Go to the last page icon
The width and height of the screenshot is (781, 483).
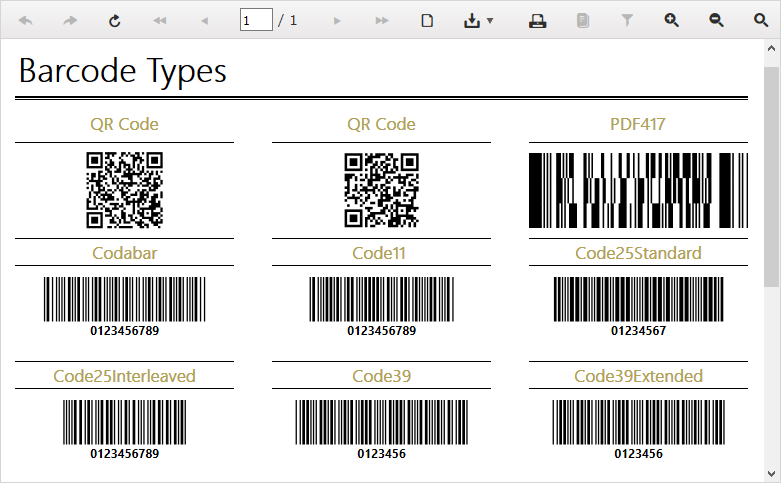tap(382, 20)
